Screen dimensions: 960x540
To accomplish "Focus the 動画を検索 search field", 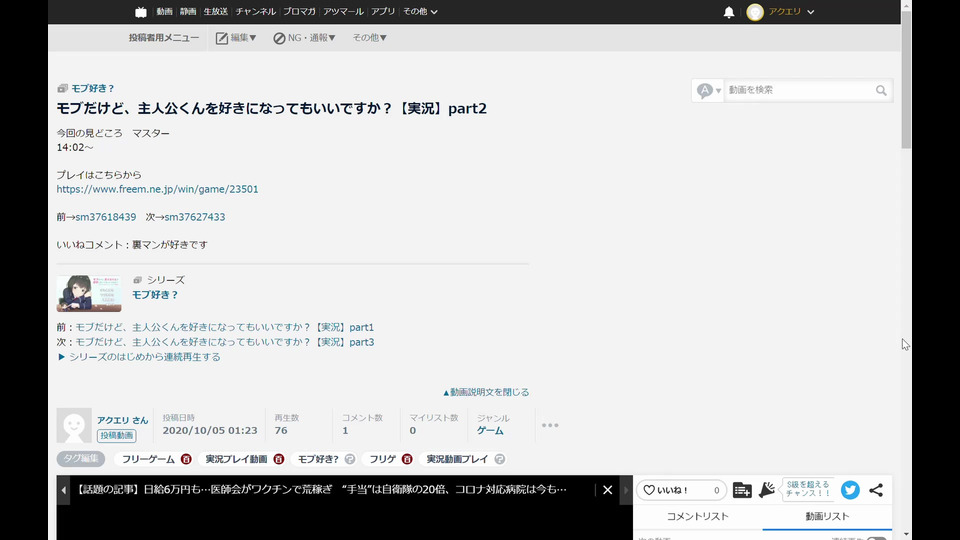I will click(799, 91).
